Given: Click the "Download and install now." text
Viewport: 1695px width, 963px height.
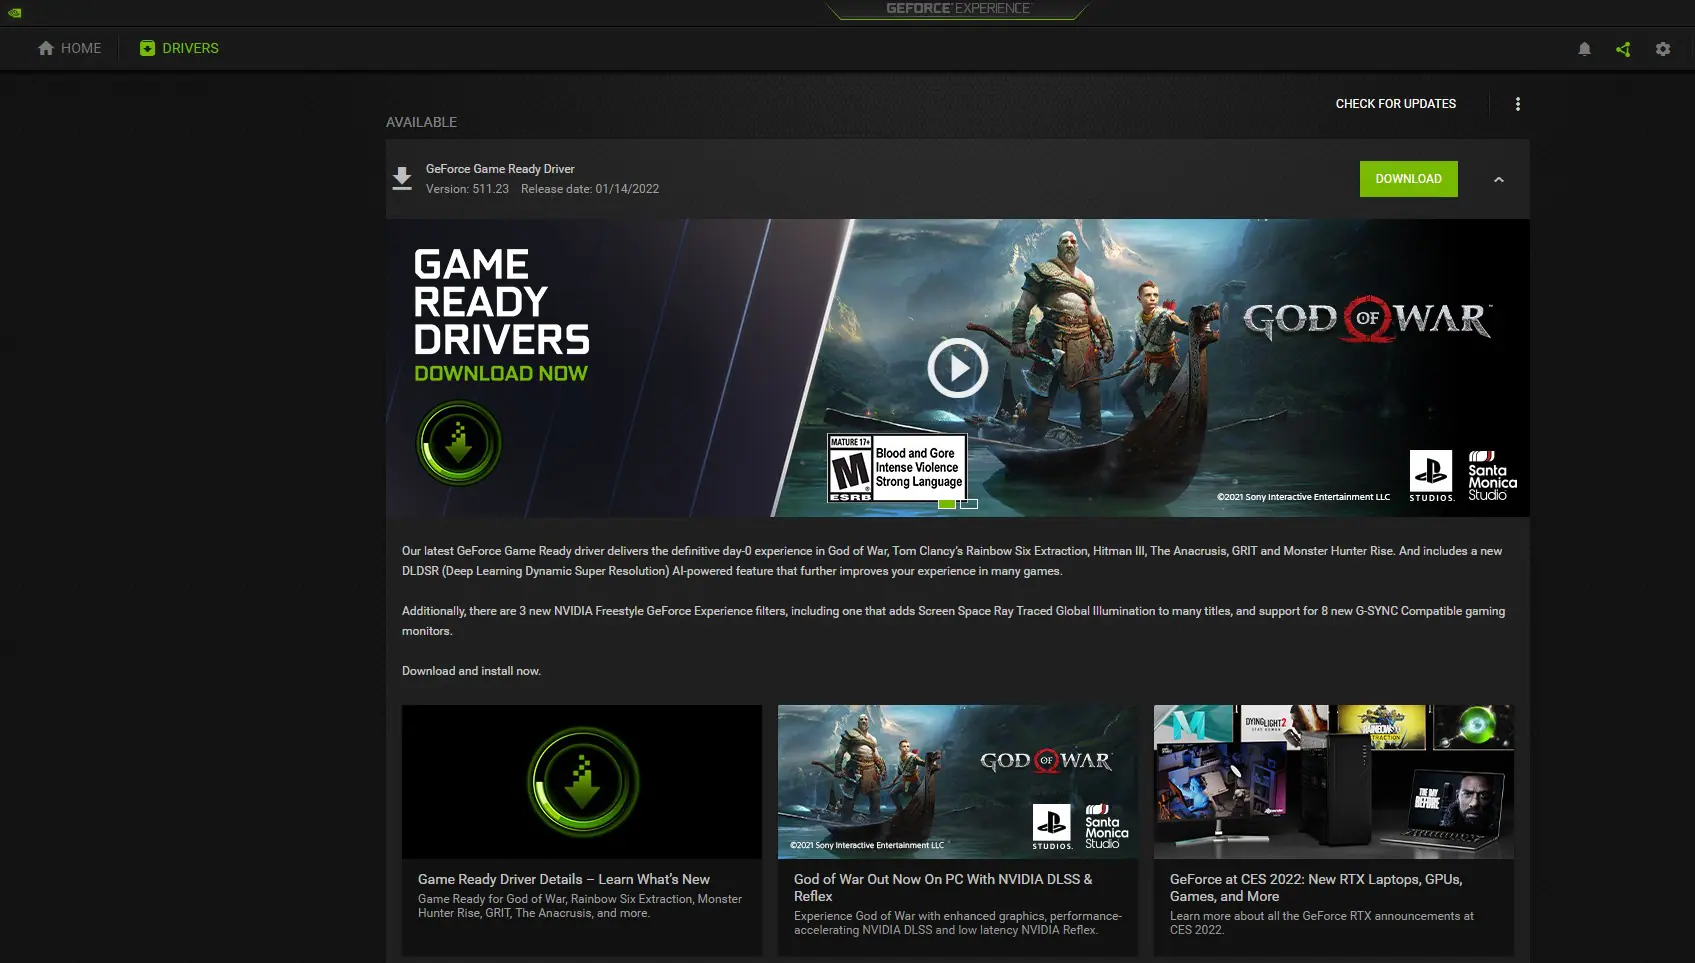Looking at the screenshot, I should tap(471, 671).
